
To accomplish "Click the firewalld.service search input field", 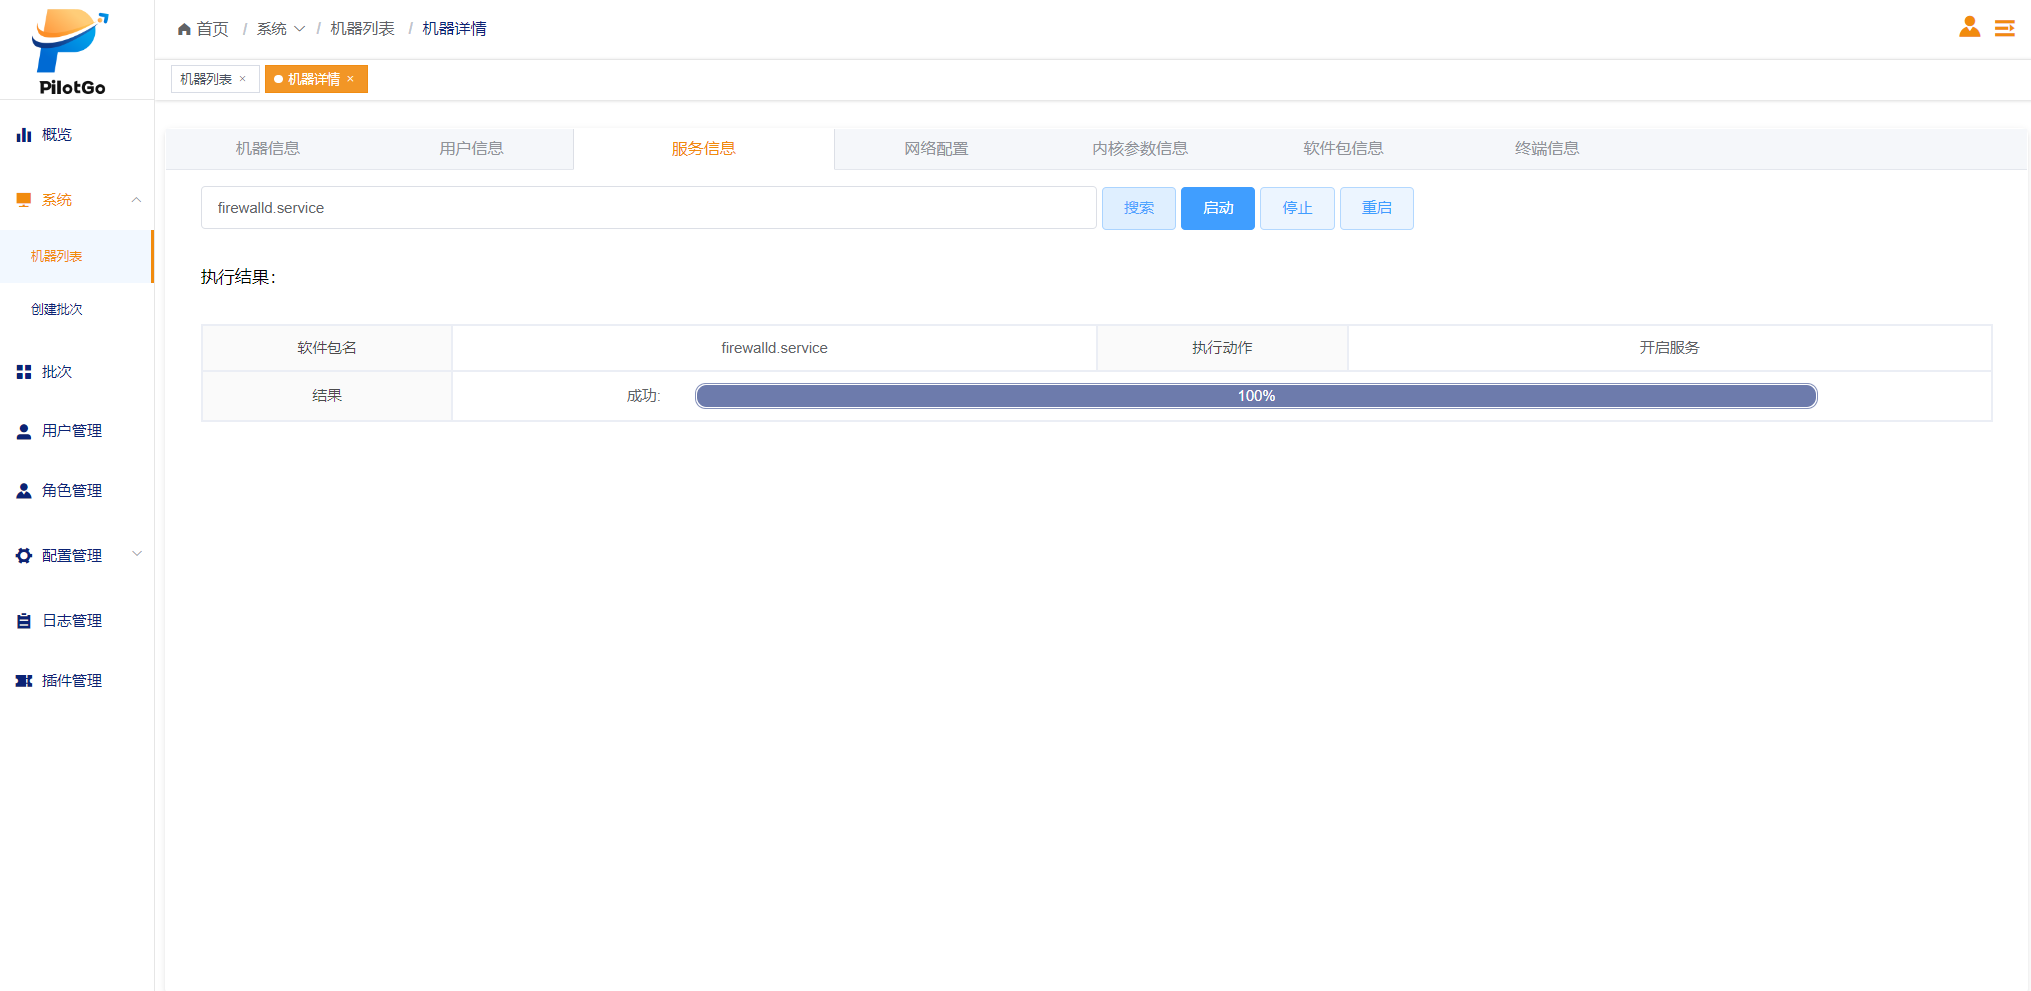I will [648, 208].
